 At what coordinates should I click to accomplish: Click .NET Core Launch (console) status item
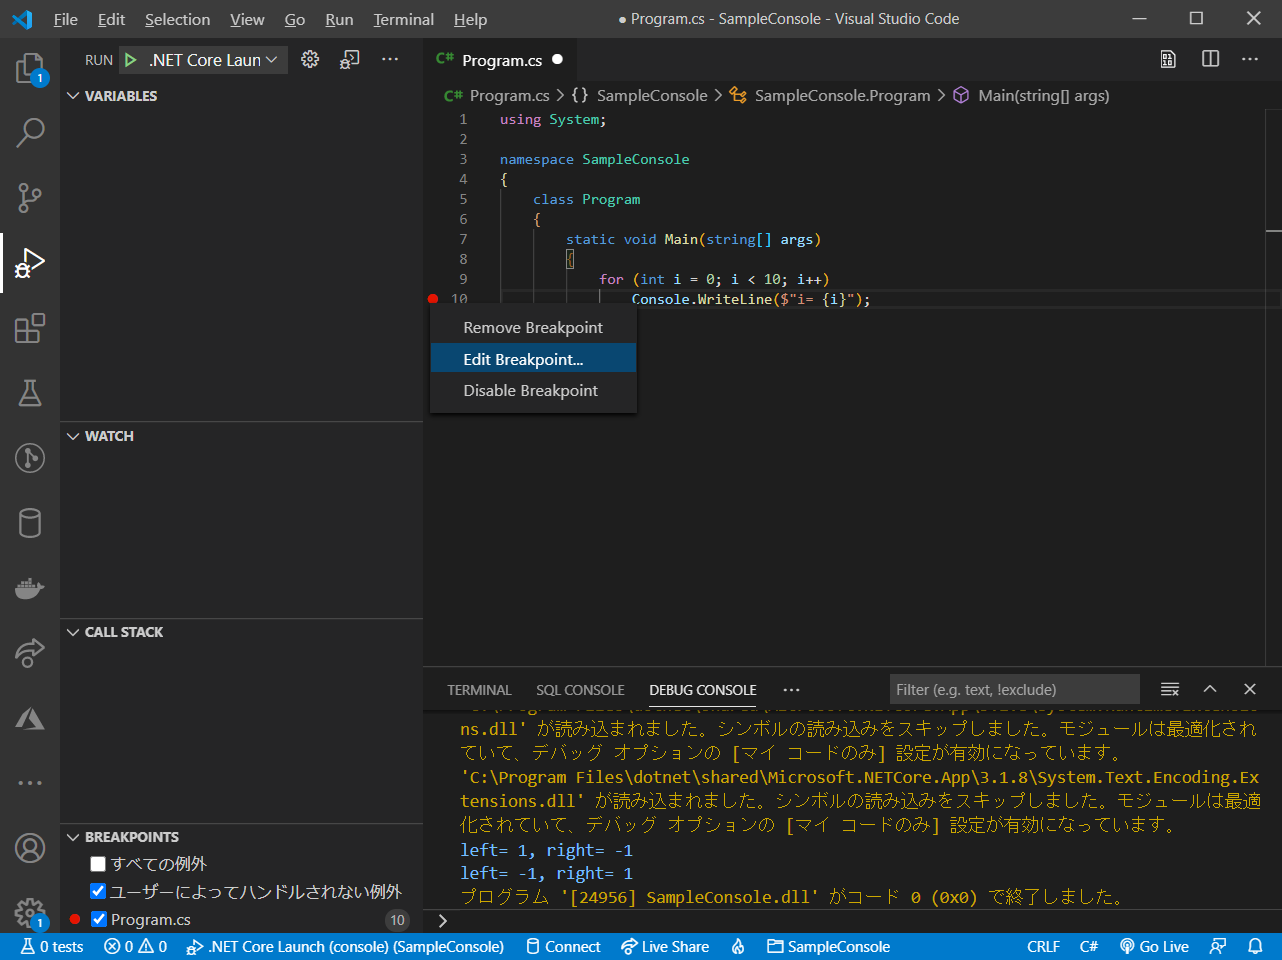click(345, 946)
